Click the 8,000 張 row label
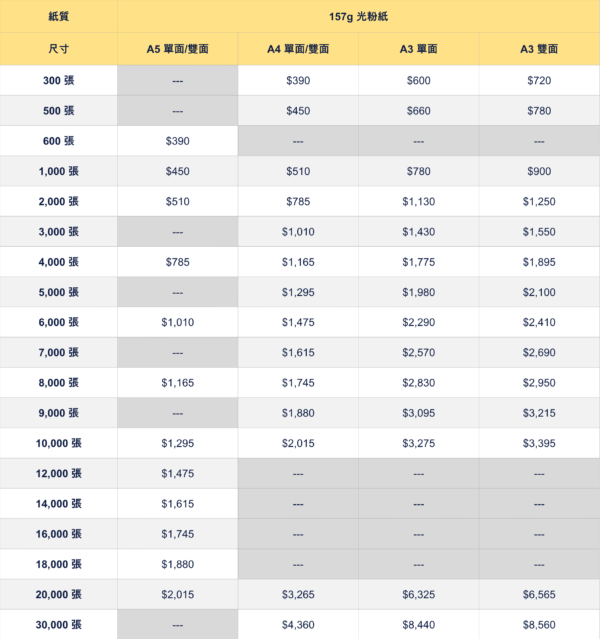The height and width of the screenshot is (639, 600). coord(59,383)
